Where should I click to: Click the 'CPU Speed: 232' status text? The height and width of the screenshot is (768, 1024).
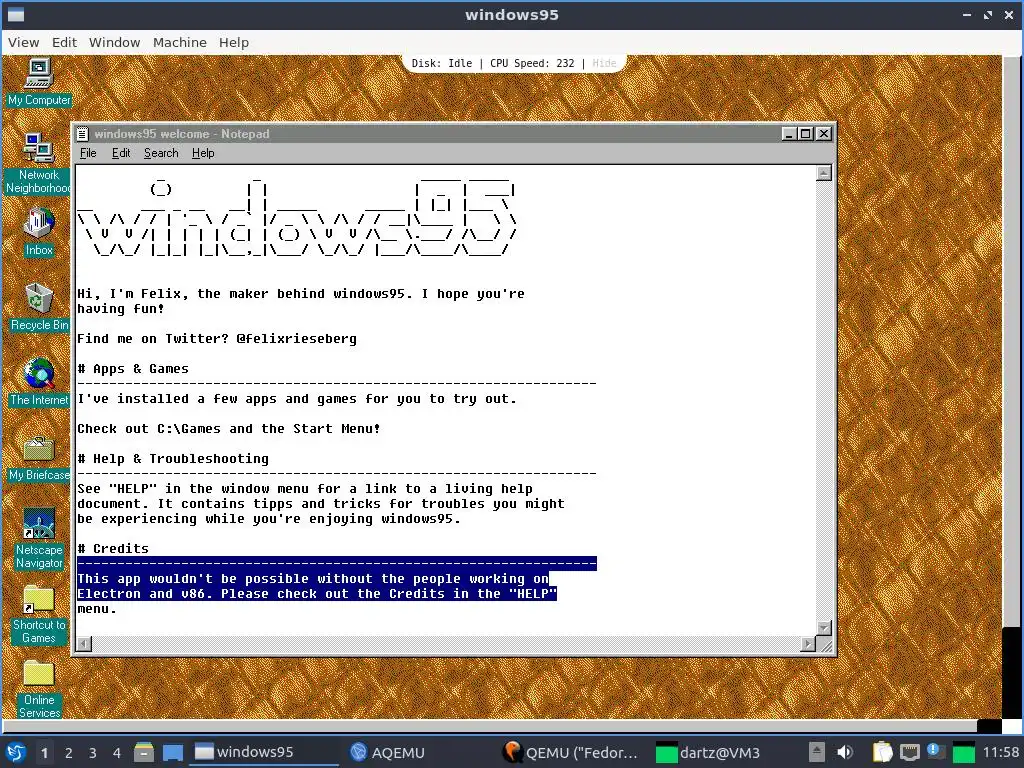(x=532, y=63)
